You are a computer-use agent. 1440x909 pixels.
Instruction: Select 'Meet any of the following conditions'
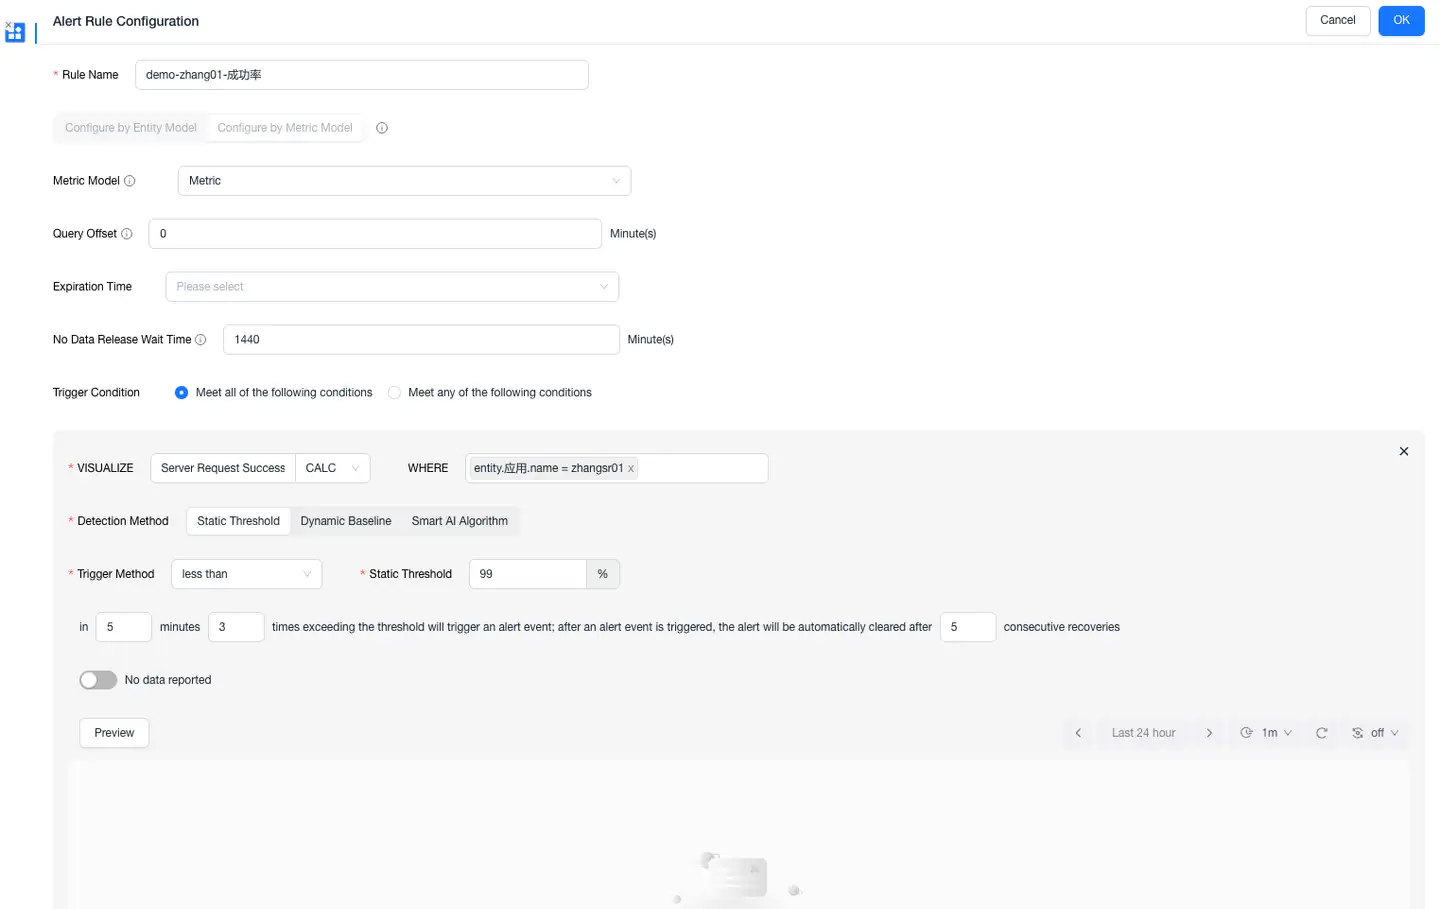click(395, 393)
